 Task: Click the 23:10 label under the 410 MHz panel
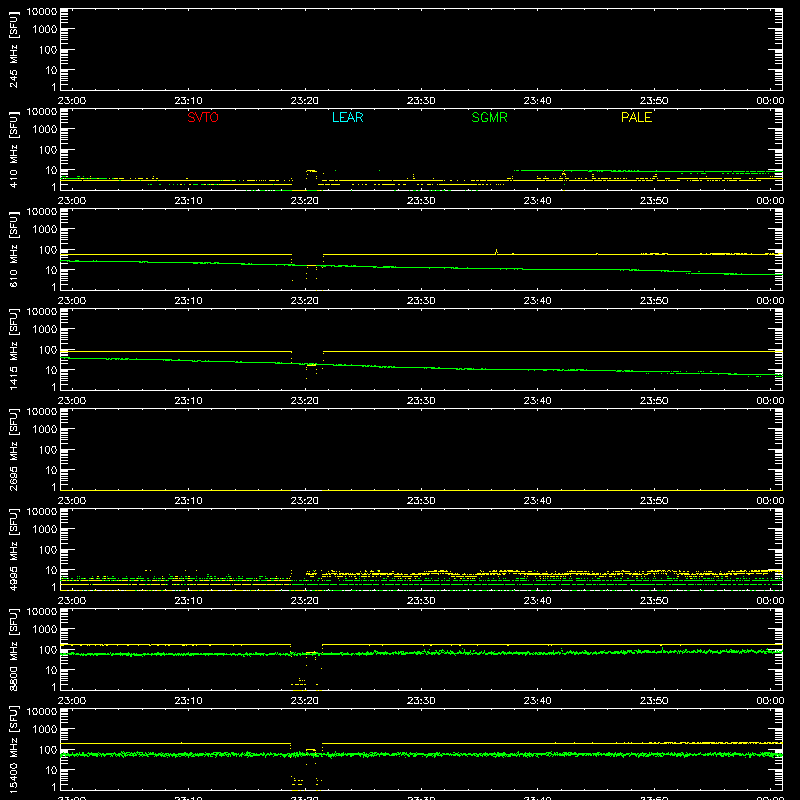coord(188,201)
